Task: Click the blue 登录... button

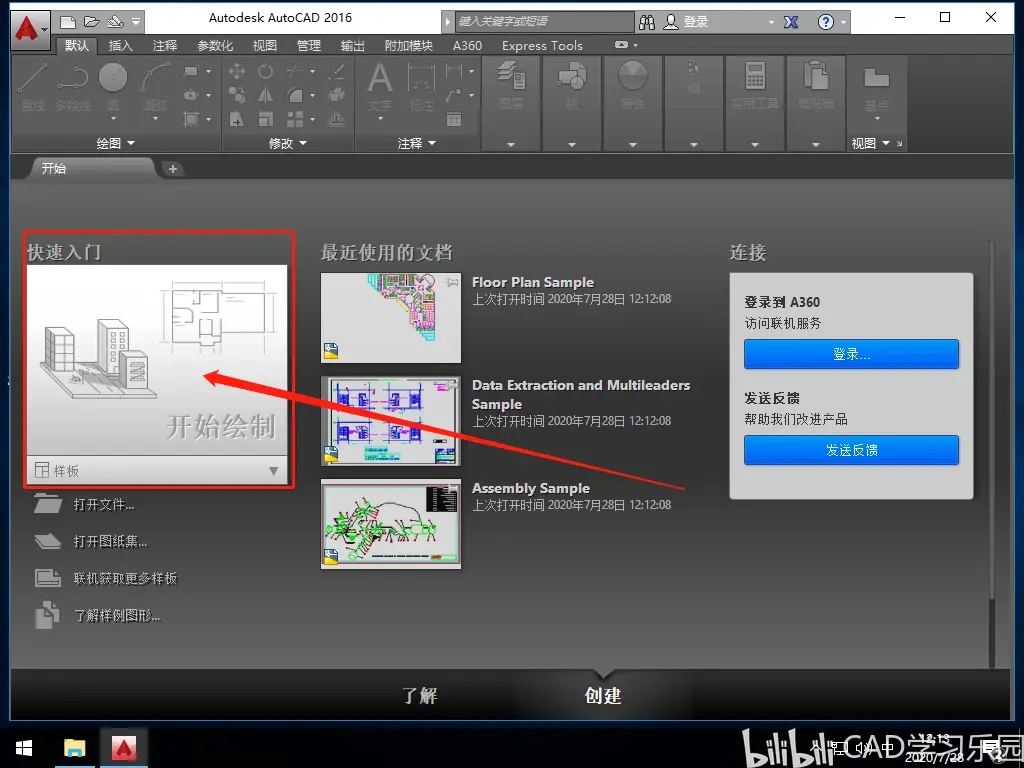Action: [851, 354]
